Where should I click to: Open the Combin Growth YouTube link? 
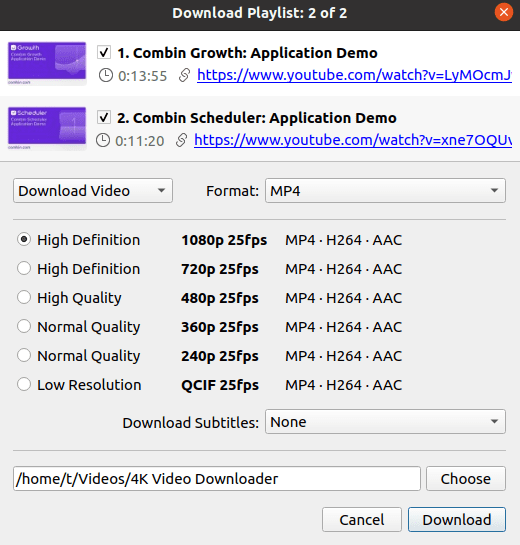354,75
